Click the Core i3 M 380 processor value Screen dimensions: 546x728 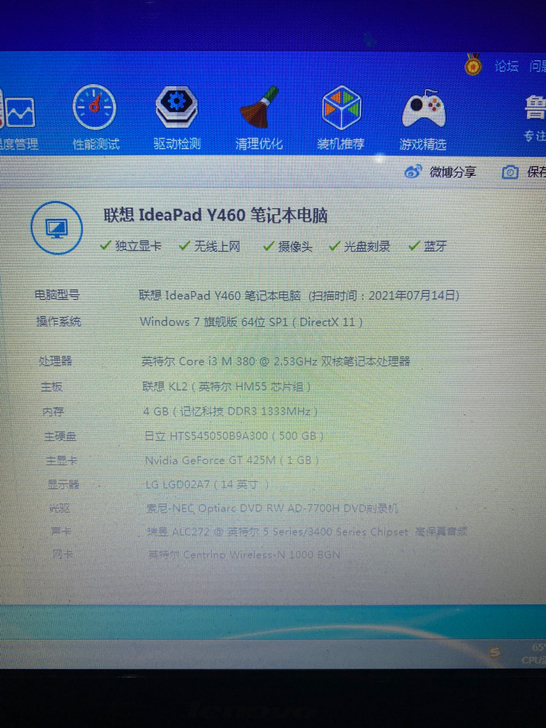[276, 361]
